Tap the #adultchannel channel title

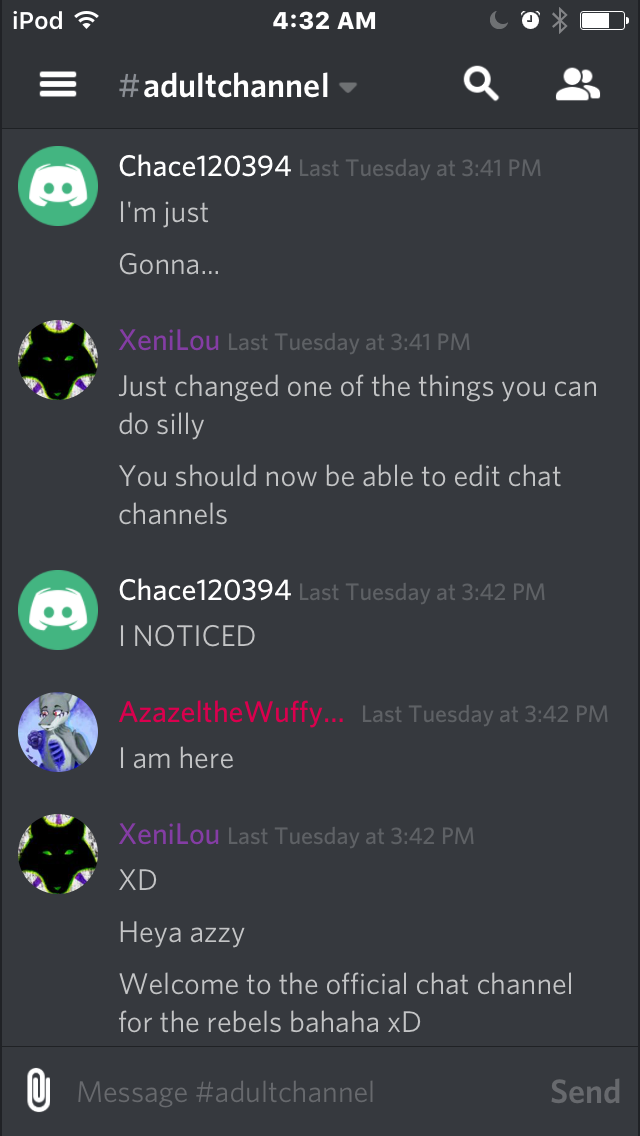[x=224, y=86]
